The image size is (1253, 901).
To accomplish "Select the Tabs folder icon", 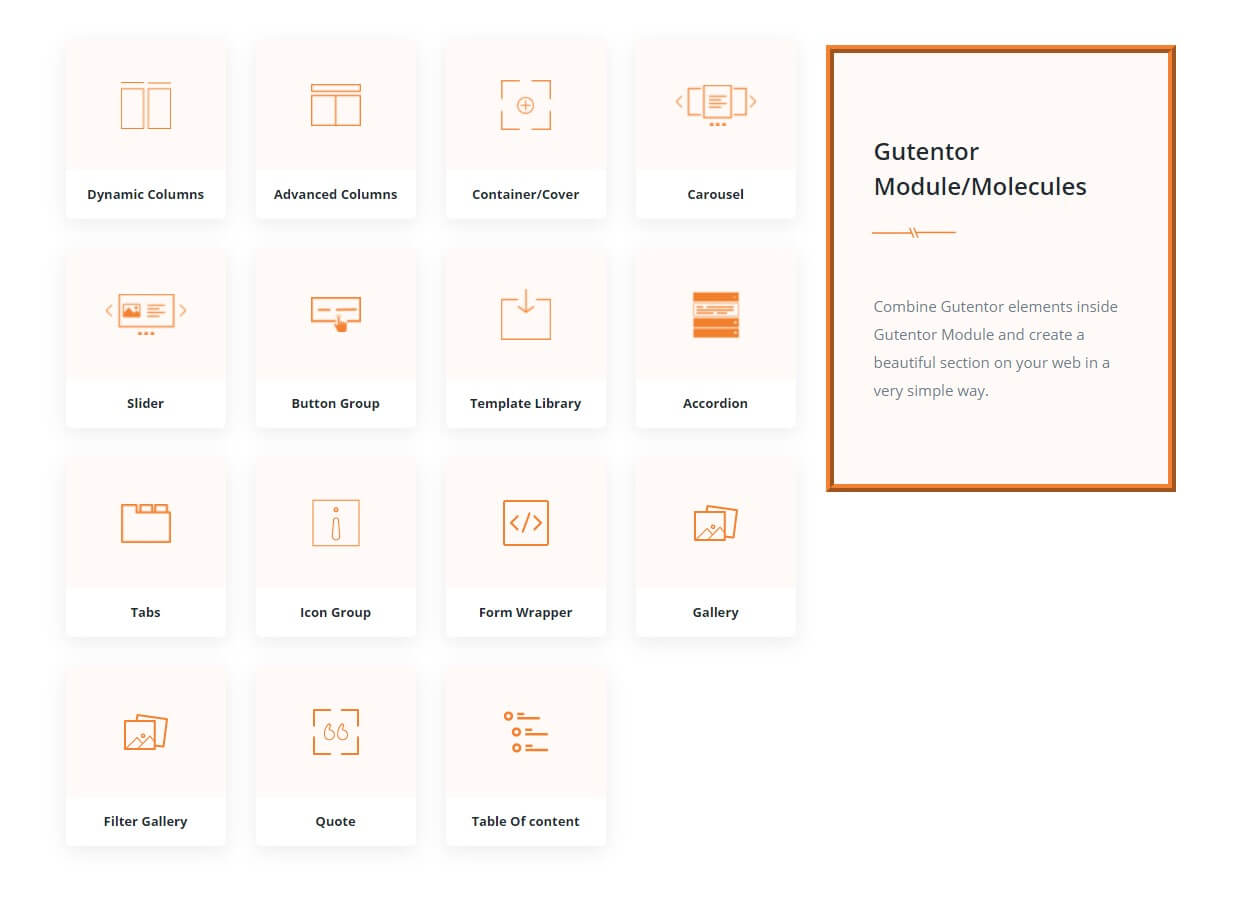I will tap(146, 523).
